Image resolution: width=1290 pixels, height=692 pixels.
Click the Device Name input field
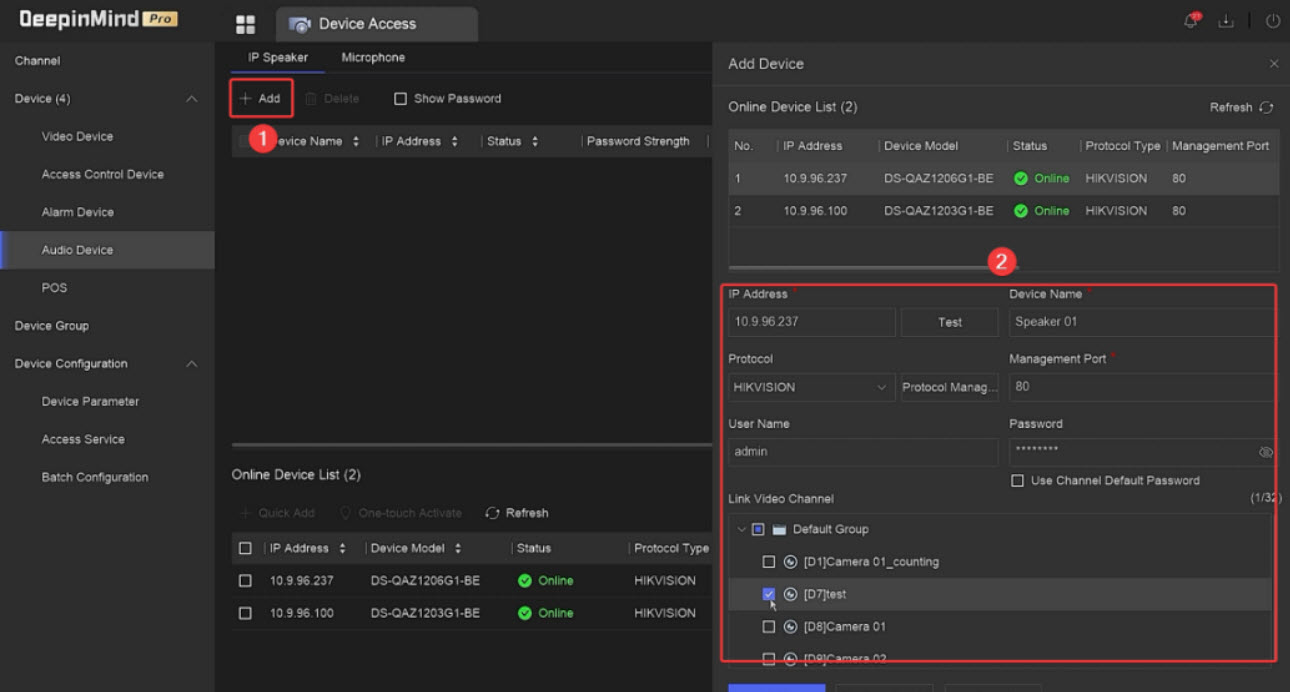pyautogui.click(x=1140, y=322)
